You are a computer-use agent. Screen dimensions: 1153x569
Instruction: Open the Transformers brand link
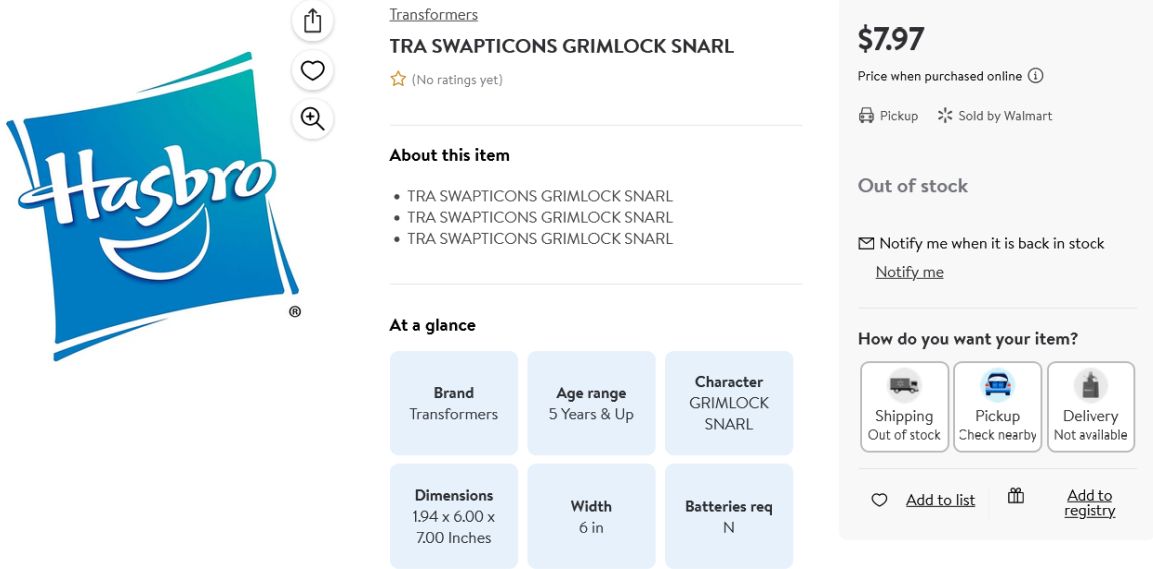pyautogui.click(x=433, y=14)
